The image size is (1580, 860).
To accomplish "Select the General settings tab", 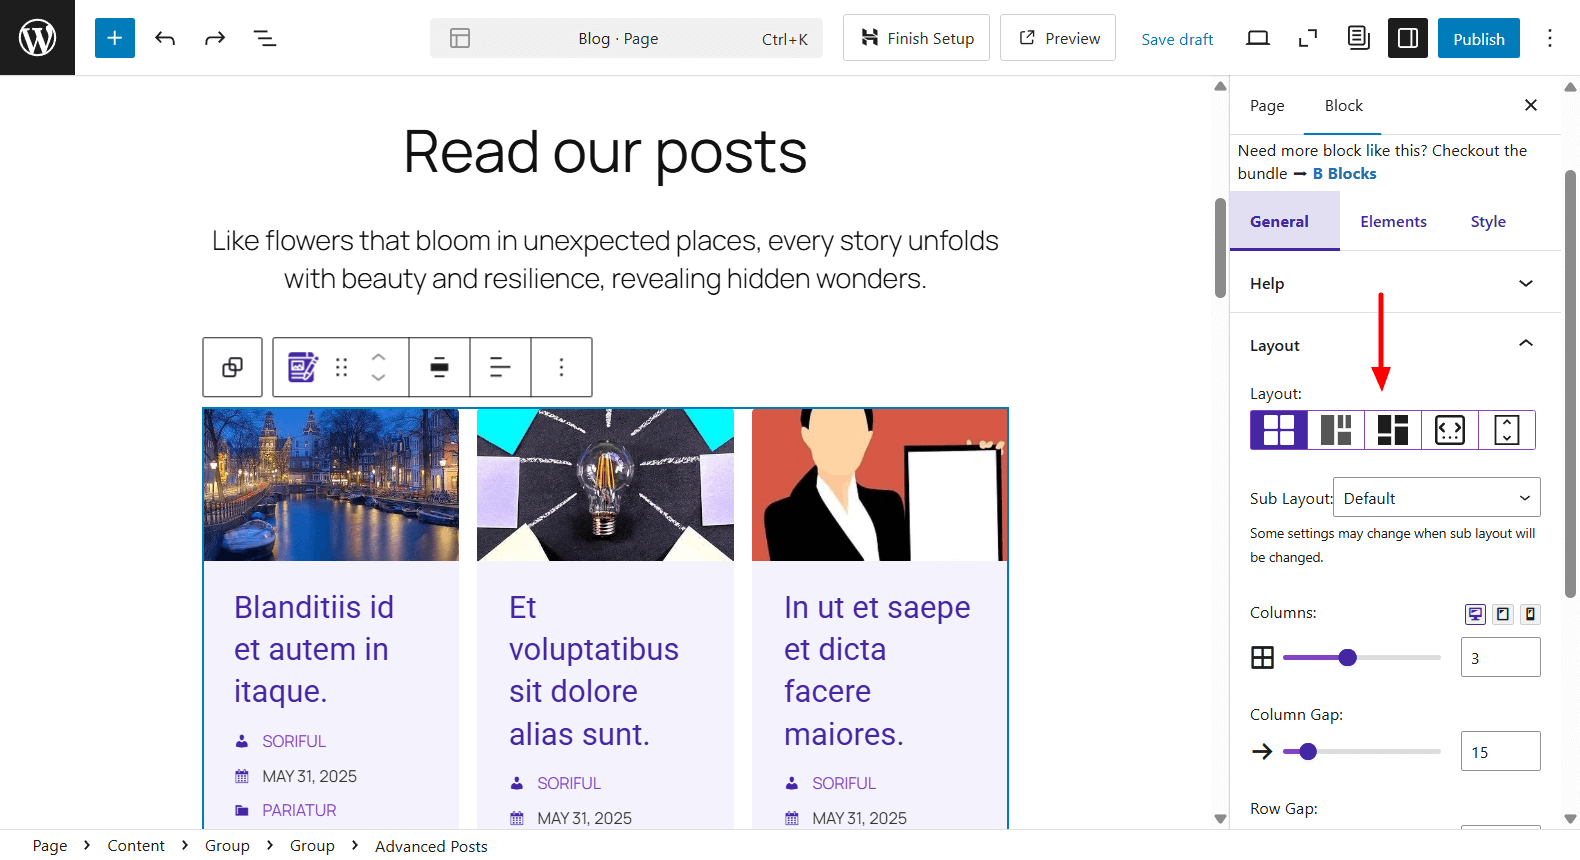I will [x=1285, y=221].
